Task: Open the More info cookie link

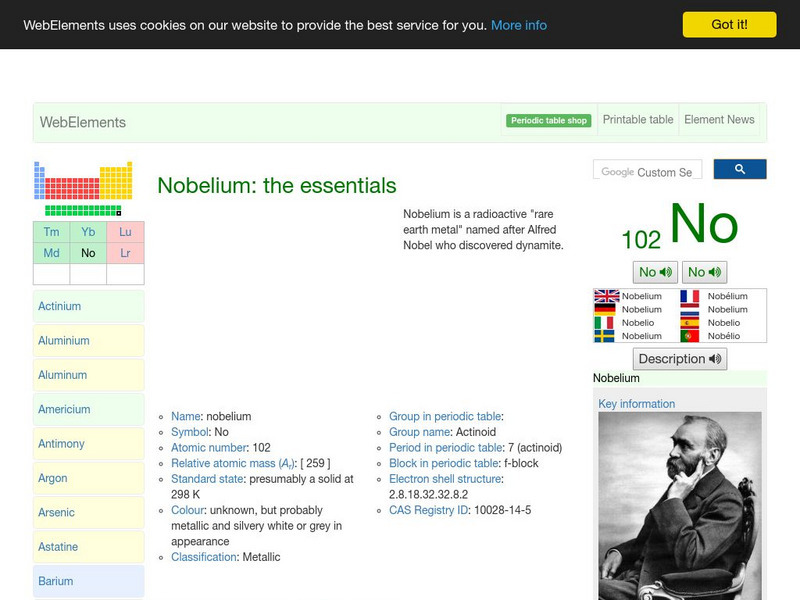Action: pyautogui.click(x=518, y=25)
